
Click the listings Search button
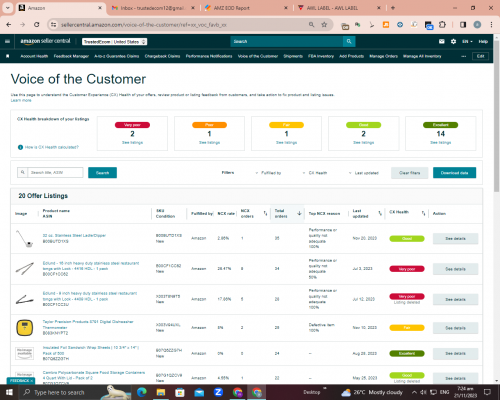(102, 173)
